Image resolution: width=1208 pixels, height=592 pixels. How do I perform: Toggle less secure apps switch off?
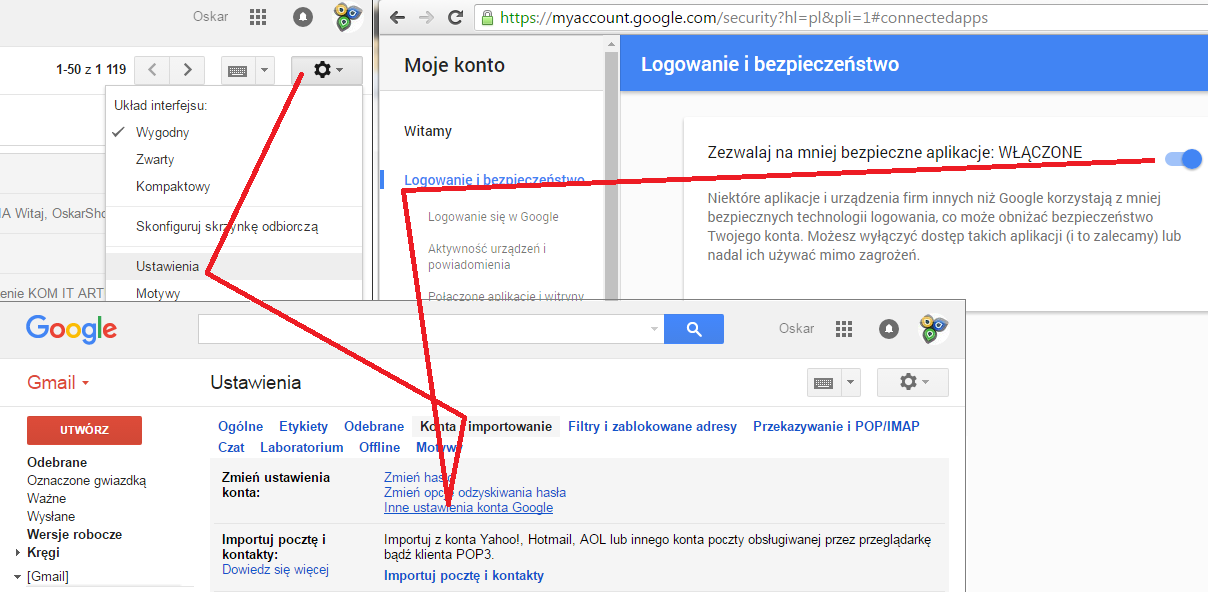[1183, 158]
